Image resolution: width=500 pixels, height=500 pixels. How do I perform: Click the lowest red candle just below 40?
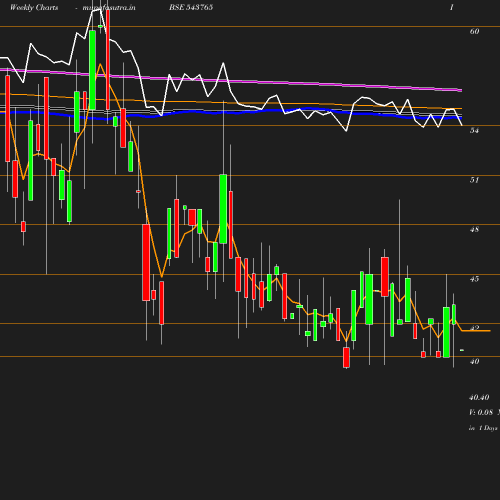[x=346, y=357]
